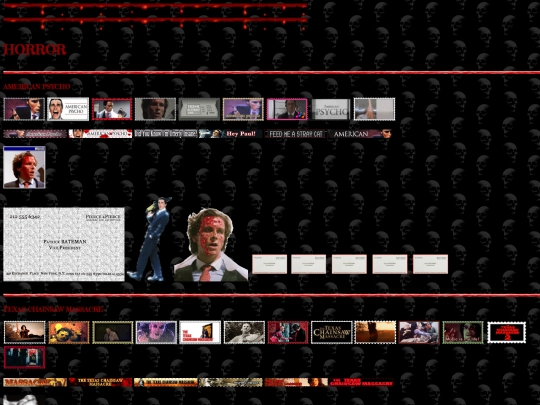Click the white-bordered stamp ending the American Psycho row
This screenshot has height=405, width=540.
click(x=374, y=109)
